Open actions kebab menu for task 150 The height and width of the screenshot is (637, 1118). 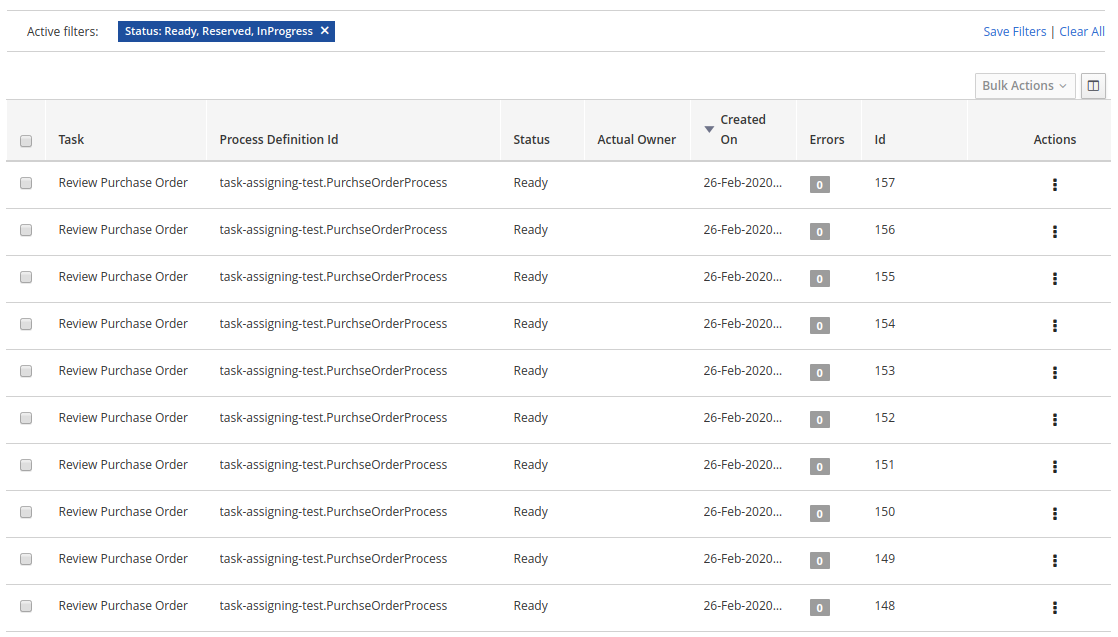point(1054,514)
